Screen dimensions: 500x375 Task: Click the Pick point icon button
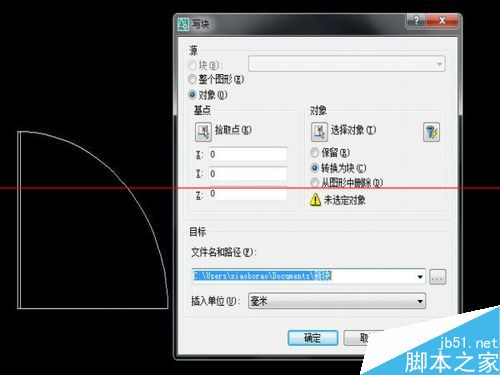tap(203, 132)
